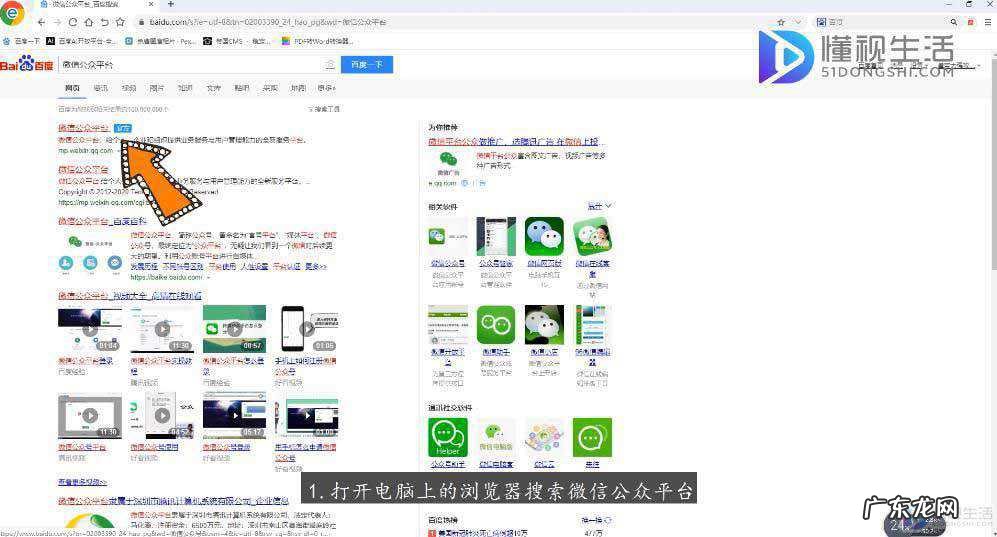Click the 更多>> link in Baike result
This screenshot has height=537, width=997.
pyautogui.click(x=316, y=266)
